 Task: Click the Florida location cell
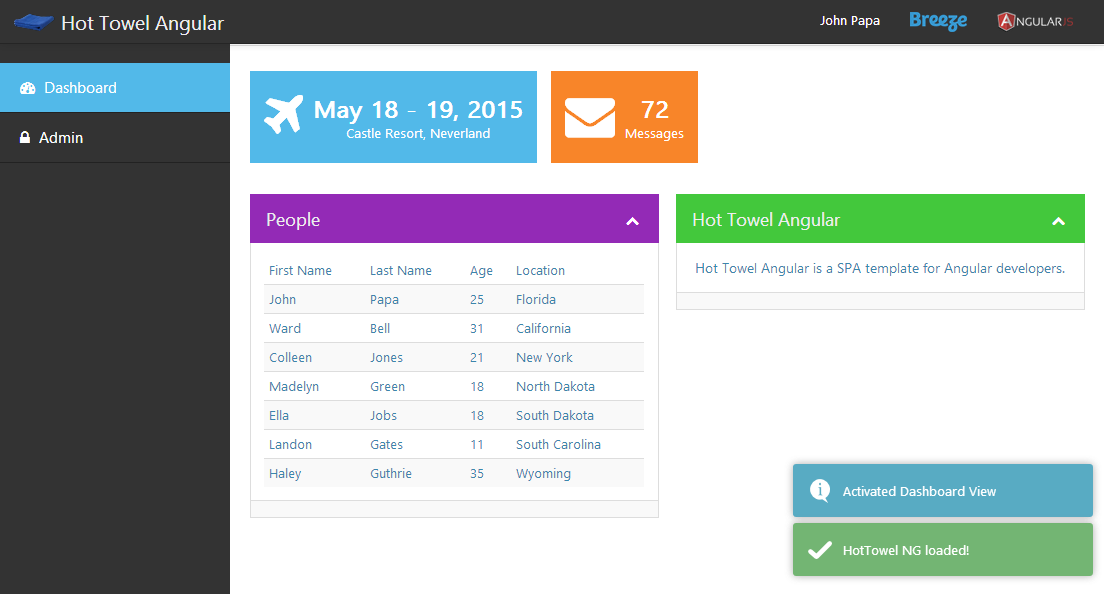tap(536, 299)
